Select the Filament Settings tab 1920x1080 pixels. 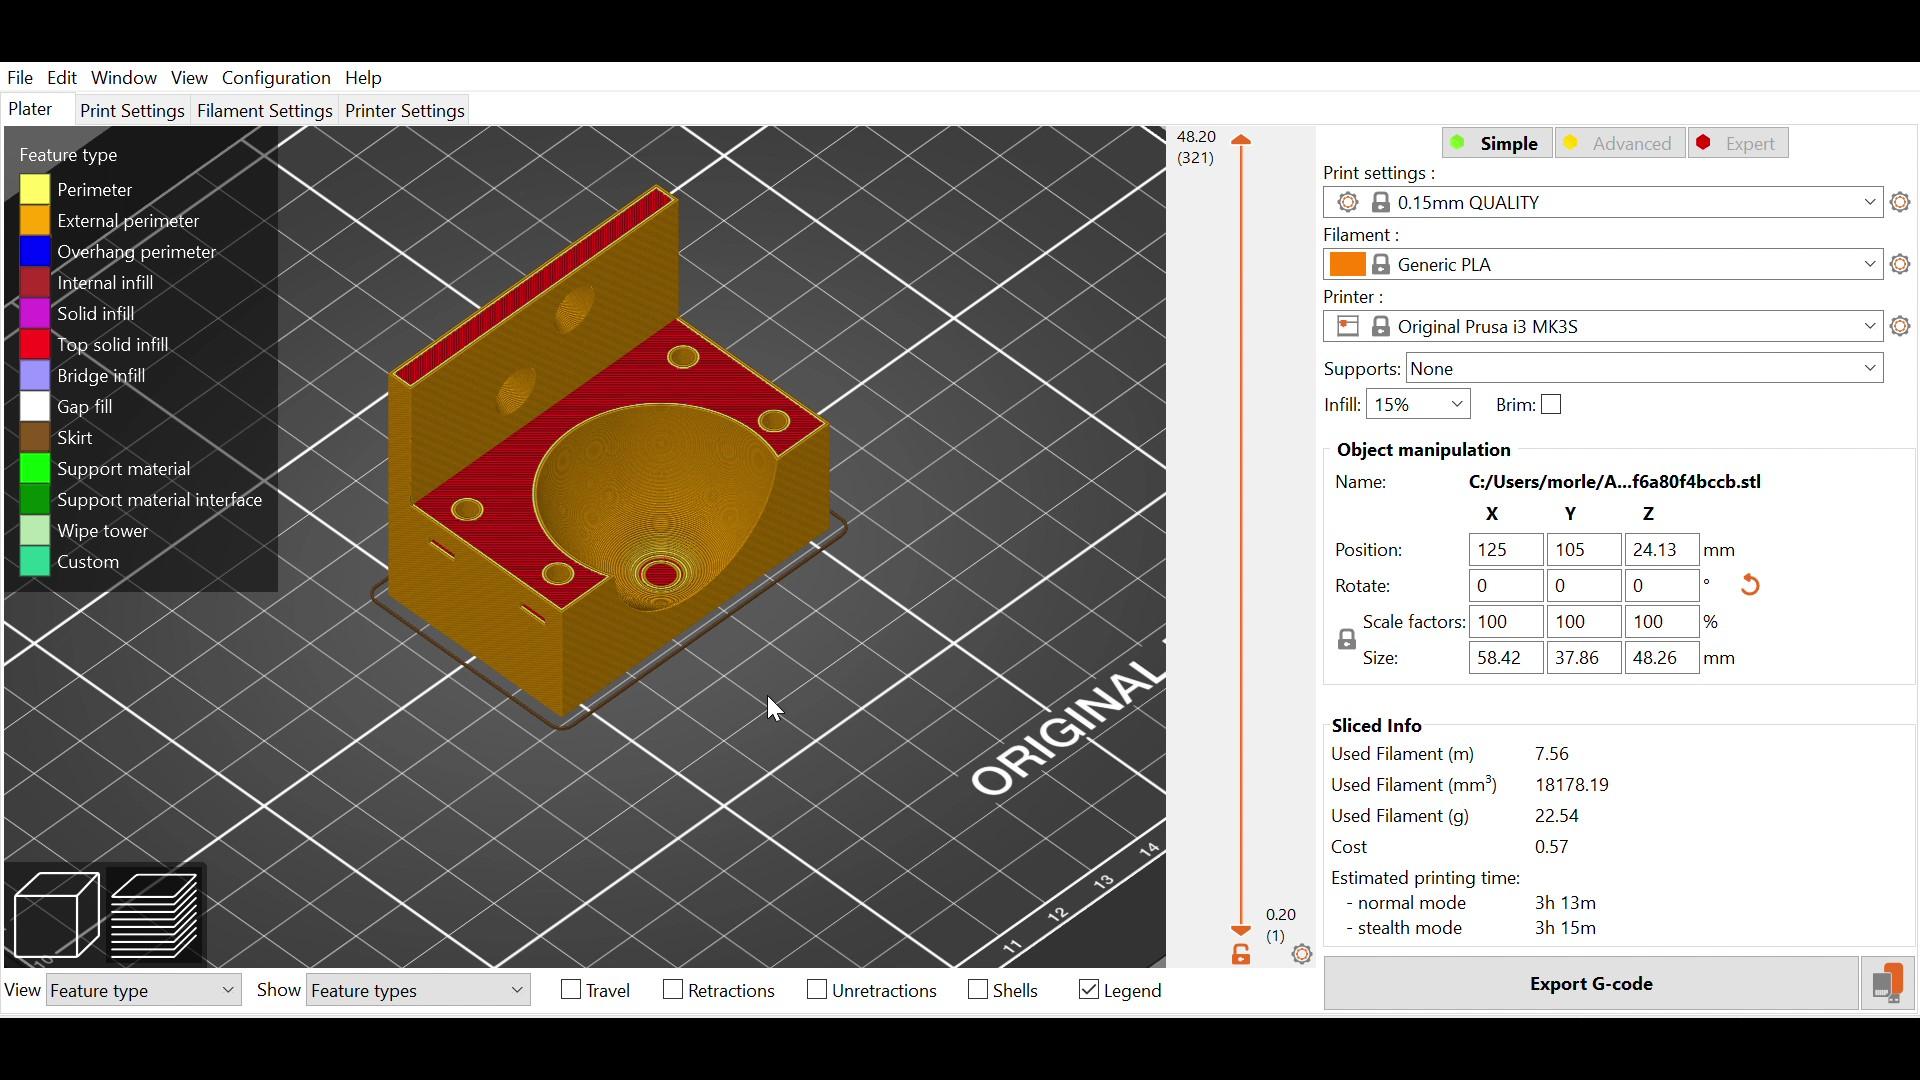point(264,109)
